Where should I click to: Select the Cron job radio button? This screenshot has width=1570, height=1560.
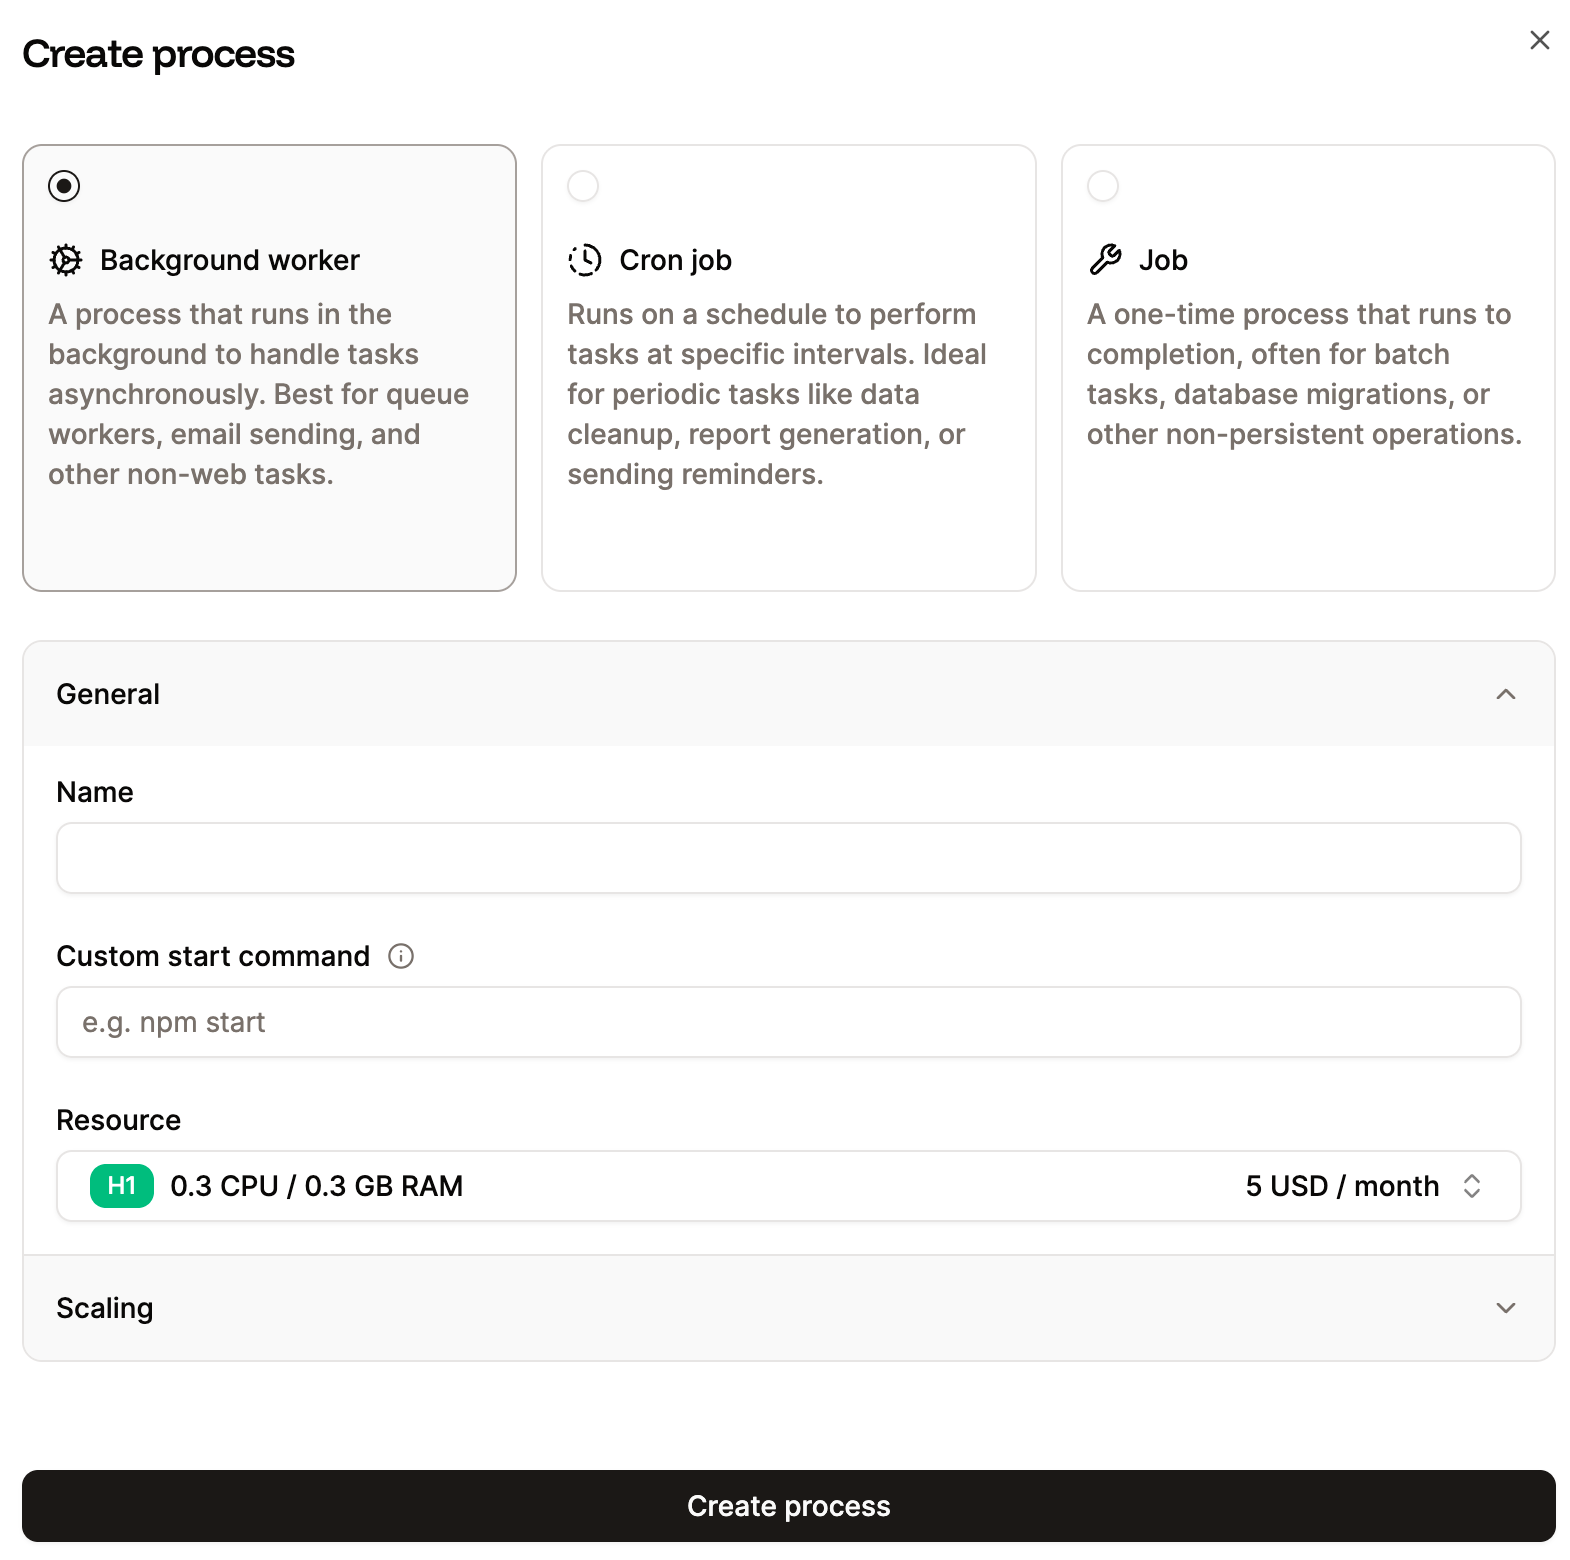[583, 186]
